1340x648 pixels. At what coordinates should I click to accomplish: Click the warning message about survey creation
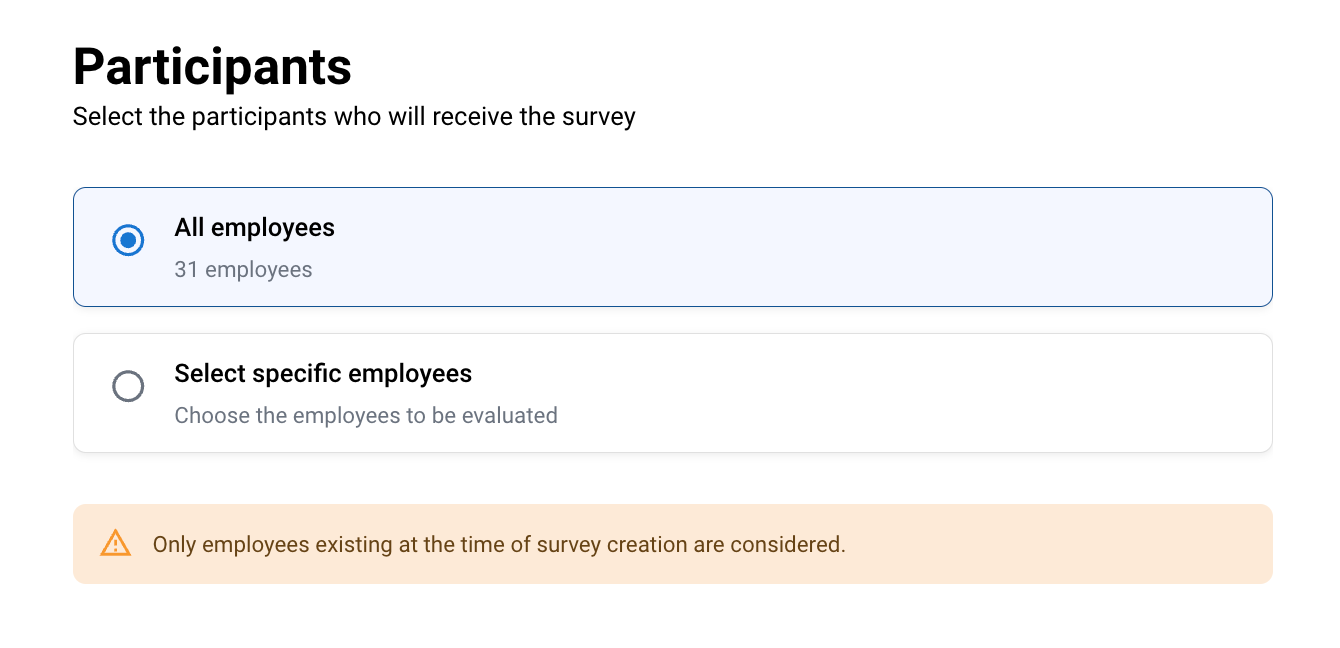pos(499,545)
